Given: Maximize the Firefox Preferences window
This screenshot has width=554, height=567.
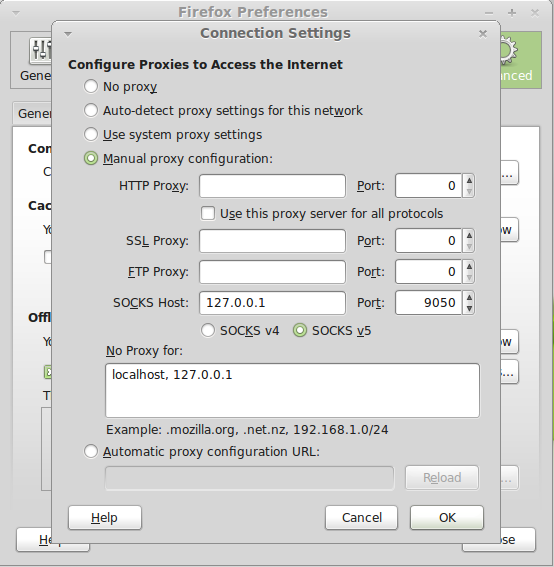Looking at the screenshot, I should click(x=512, y=13).
